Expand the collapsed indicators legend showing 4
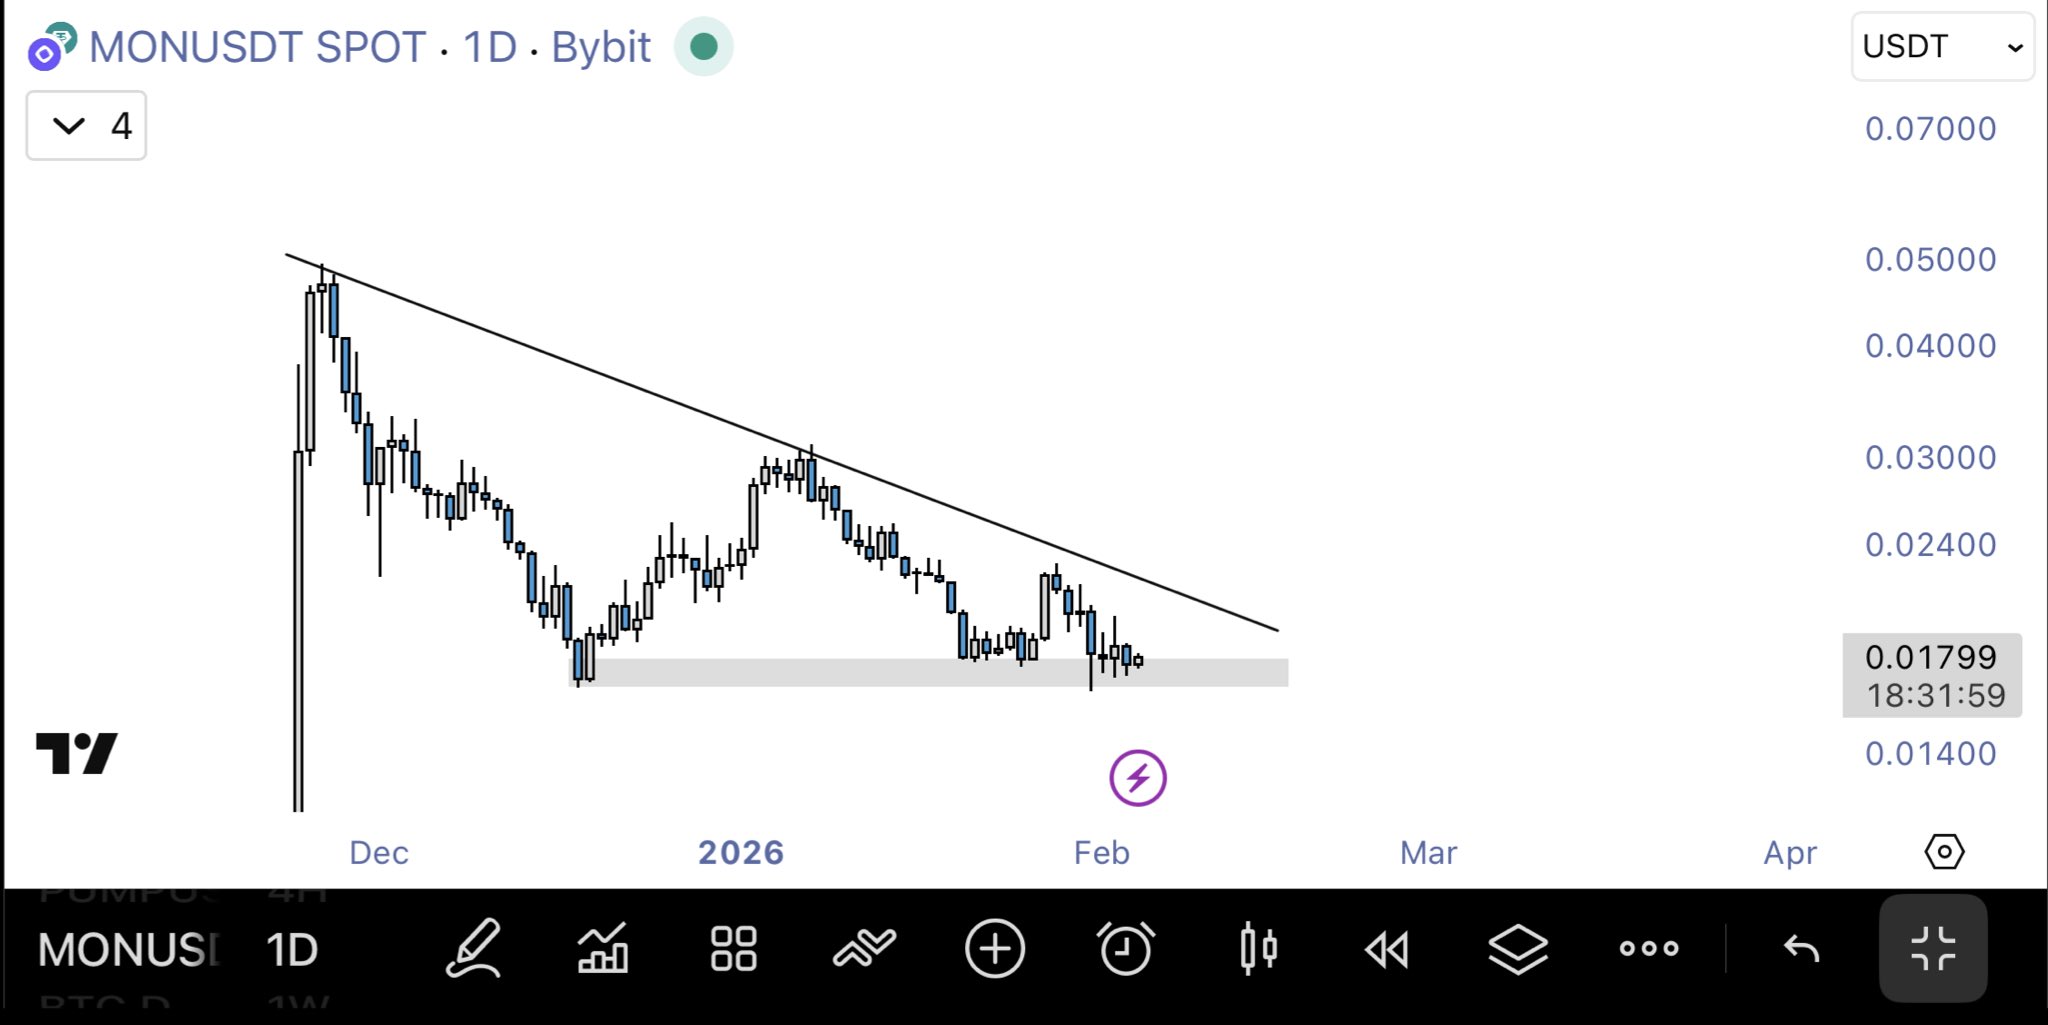This screenshot has height=1025, width=2048. coord(87,126)
